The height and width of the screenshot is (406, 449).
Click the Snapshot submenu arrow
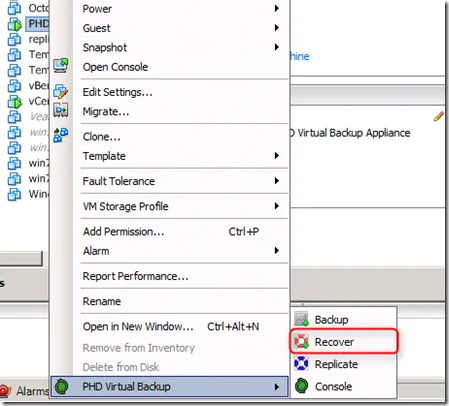276,47
